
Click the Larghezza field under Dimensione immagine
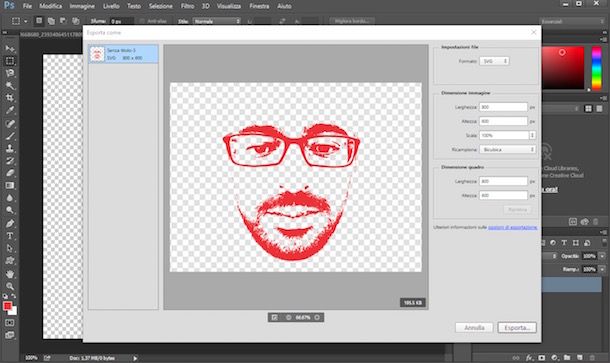(503, 107)
